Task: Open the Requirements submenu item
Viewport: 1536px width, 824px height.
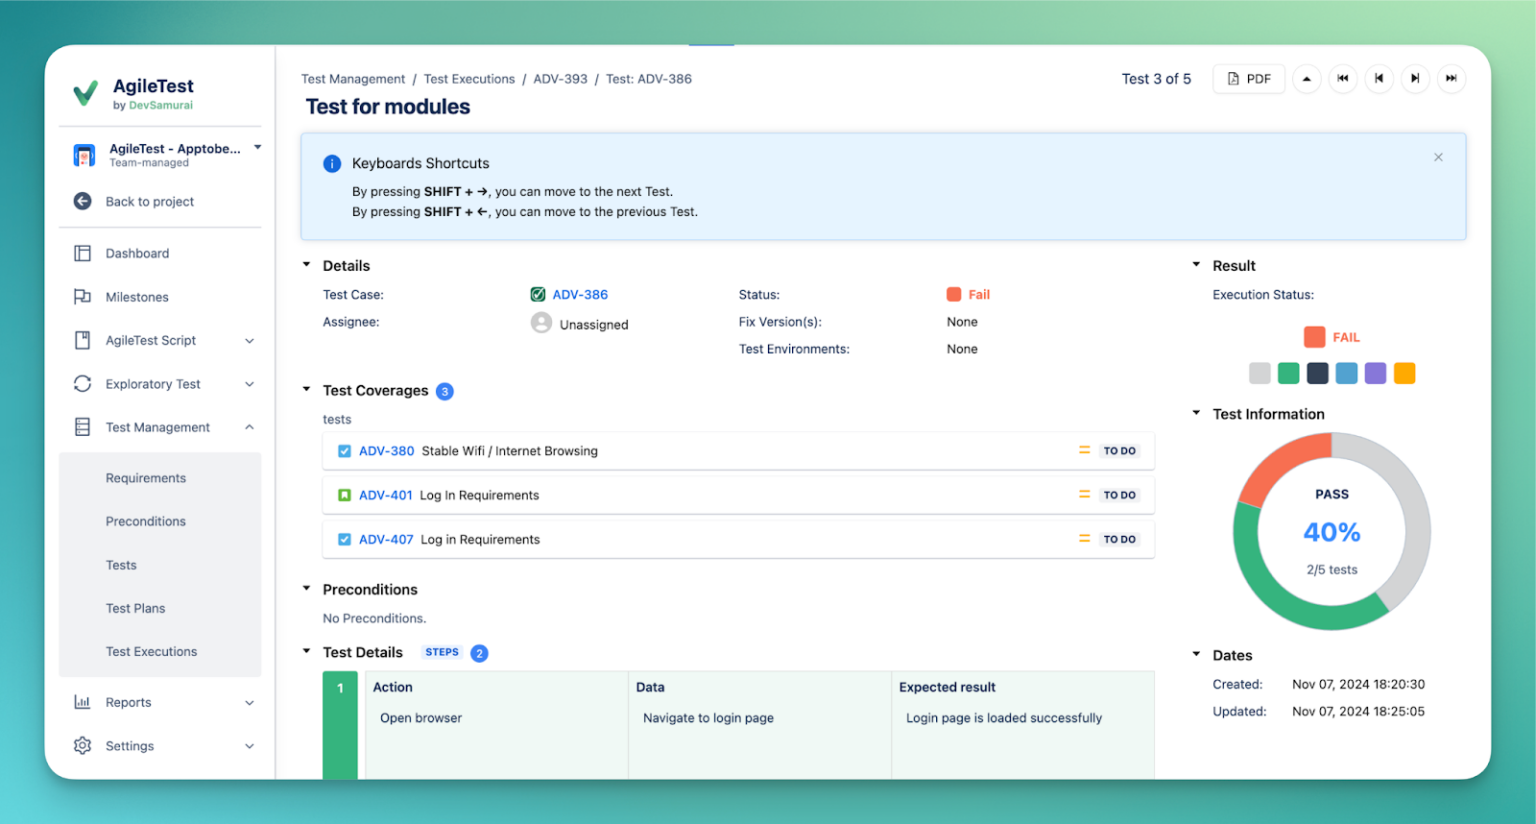Action: pos(146,478)
